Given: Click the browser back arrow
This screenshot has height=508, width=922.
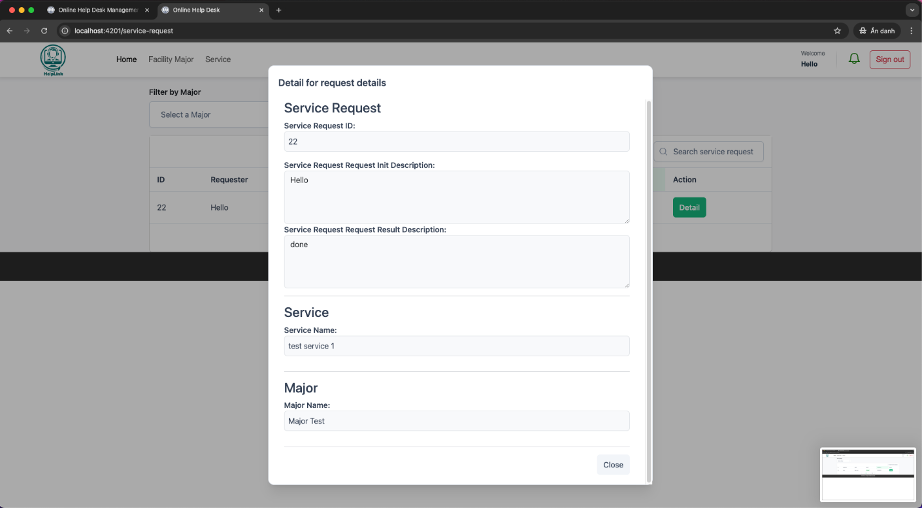Looking at the screenshot, I should [x=9, y=31].
